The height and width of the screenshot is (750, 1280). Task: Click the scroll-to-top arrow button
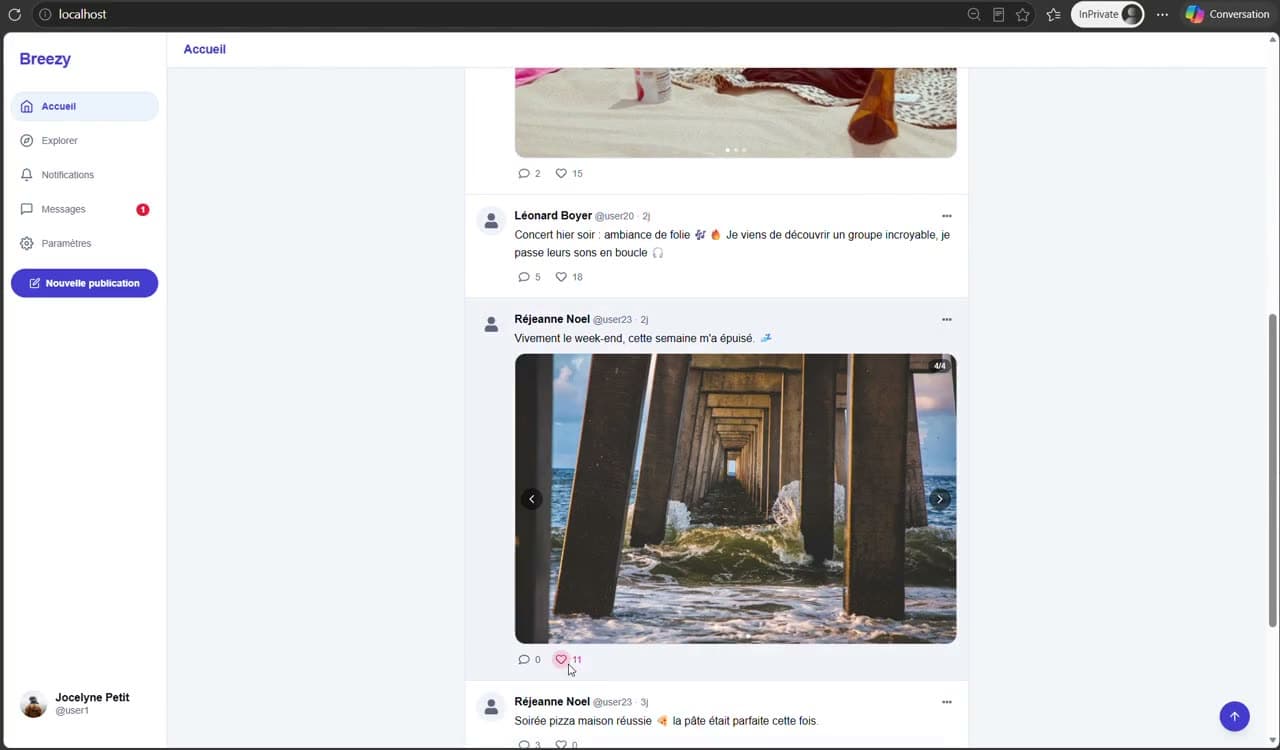click(x=1234, y=716)
